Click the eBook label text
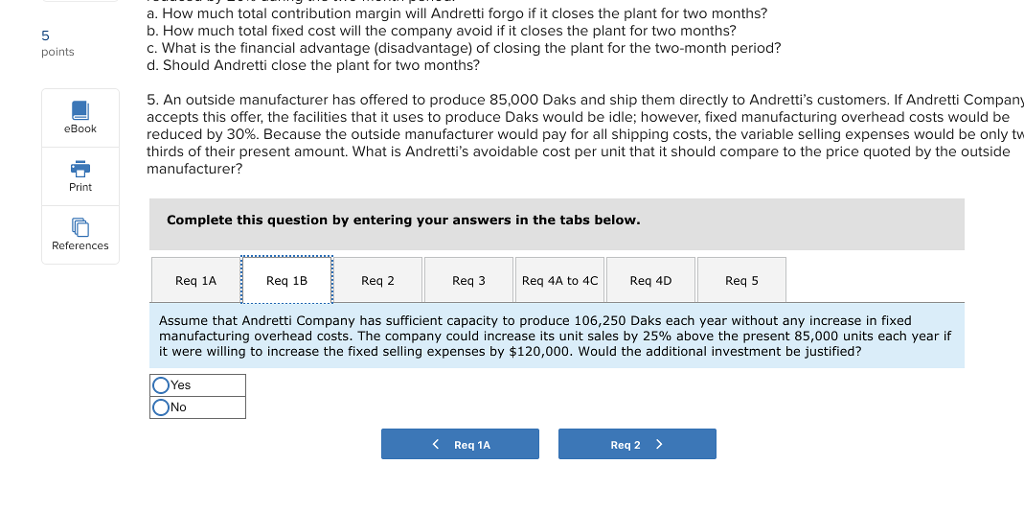 pos(80,129)
